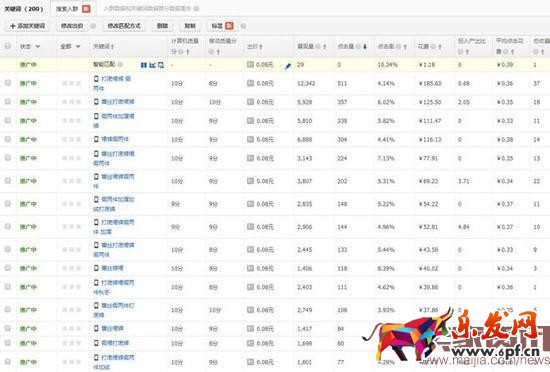Click the bid icon before 0.08元 in the 1,406 row

click(250, 268)
